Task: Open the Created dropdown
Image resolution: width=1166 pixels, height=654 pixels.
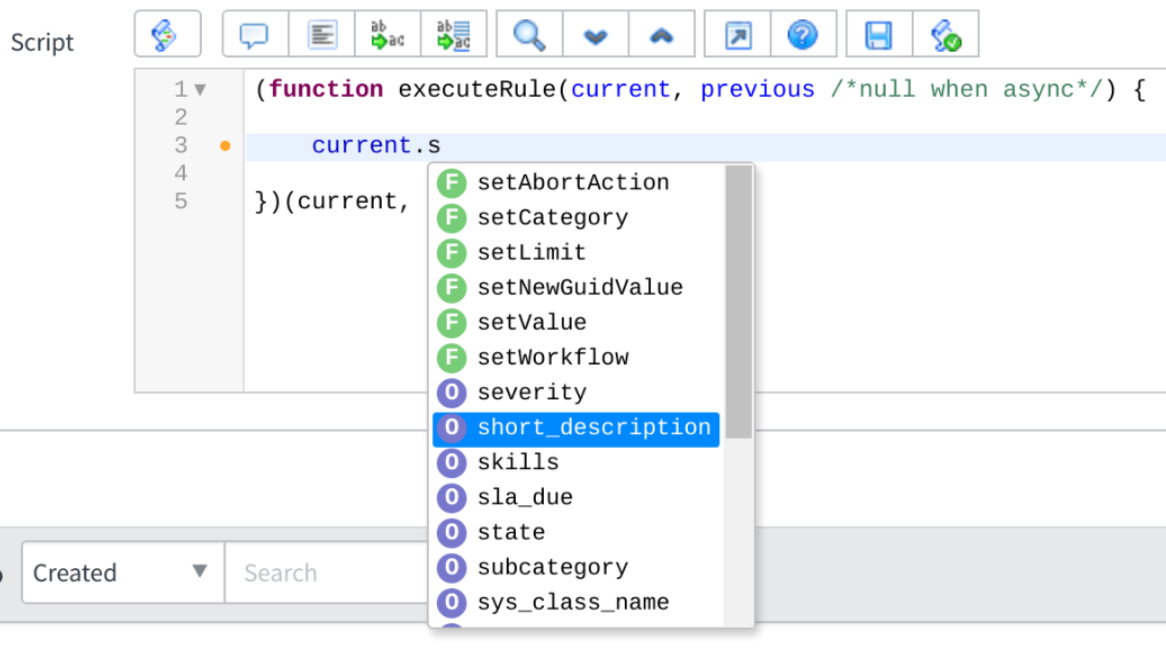Action: tap(123, 572)
